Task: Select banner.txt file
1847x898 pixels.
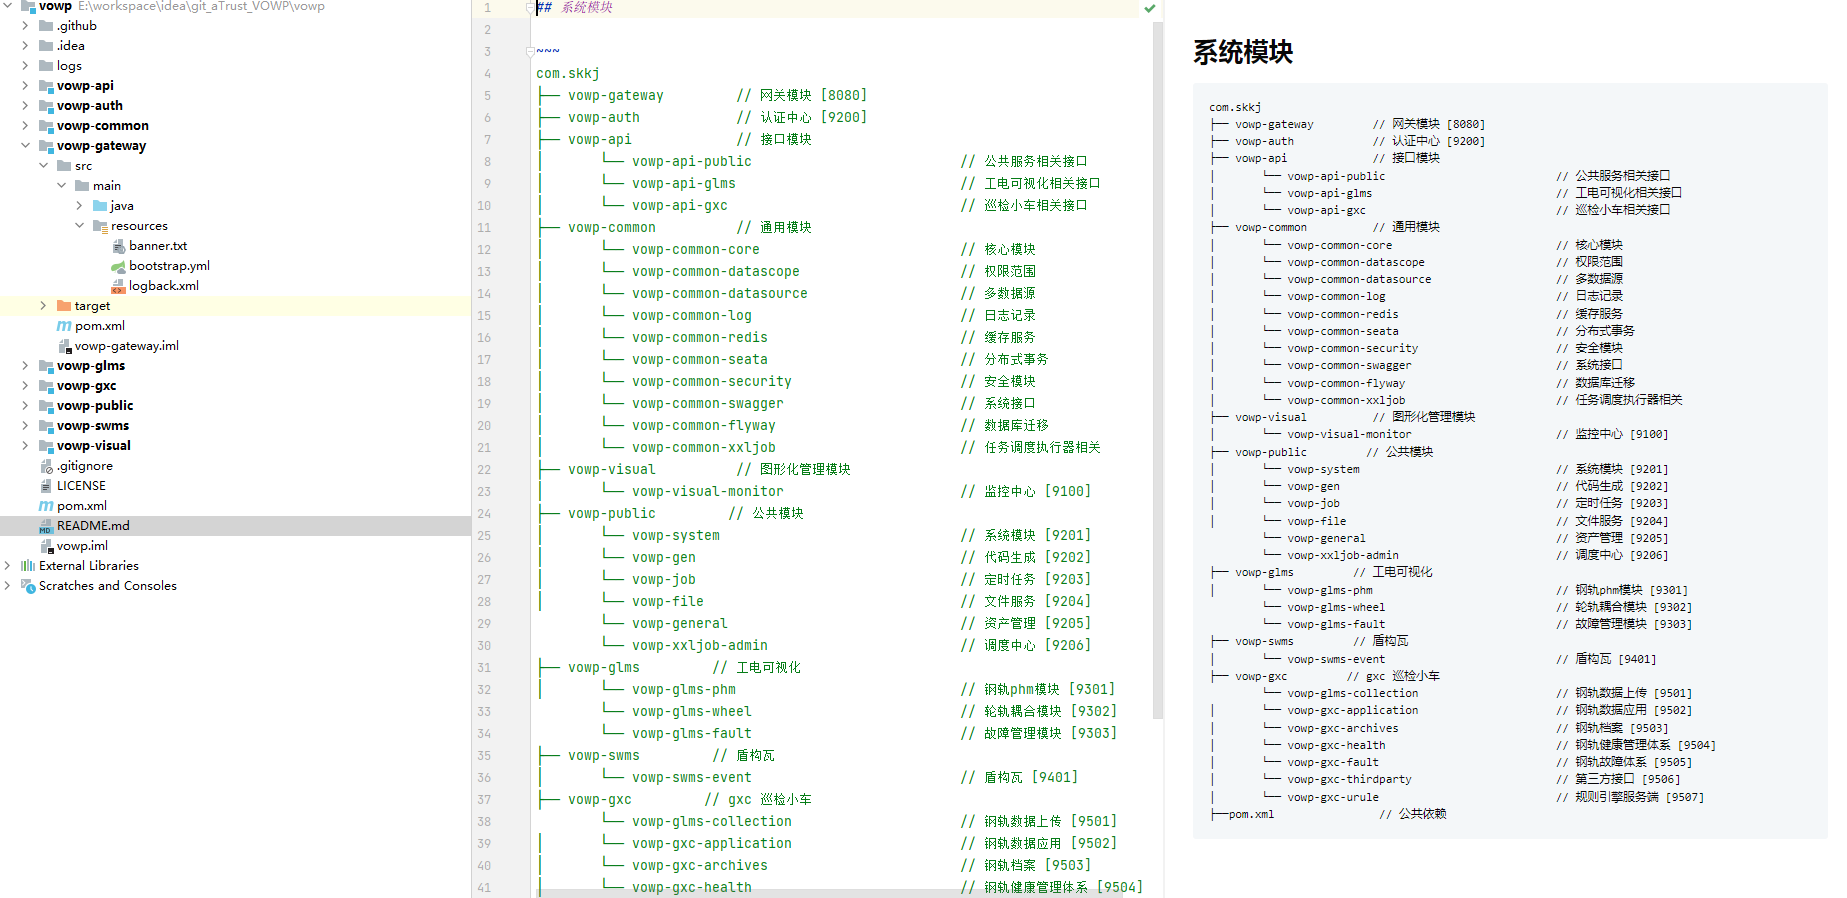Action: click(x=158, y=246)
